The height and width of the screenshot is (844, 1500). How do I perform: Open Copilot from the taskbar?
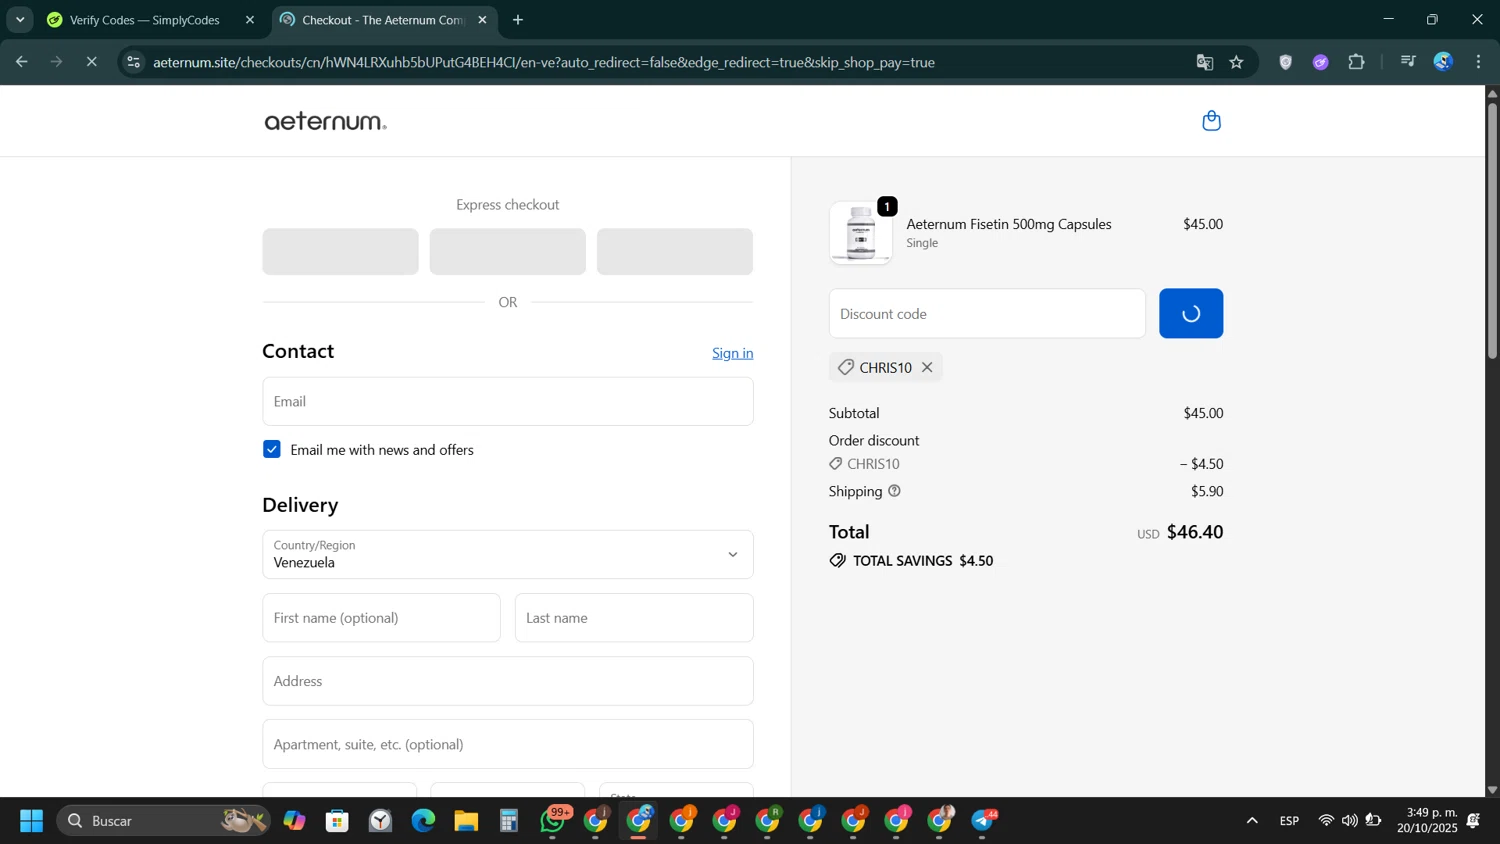[x=294, y=821]
